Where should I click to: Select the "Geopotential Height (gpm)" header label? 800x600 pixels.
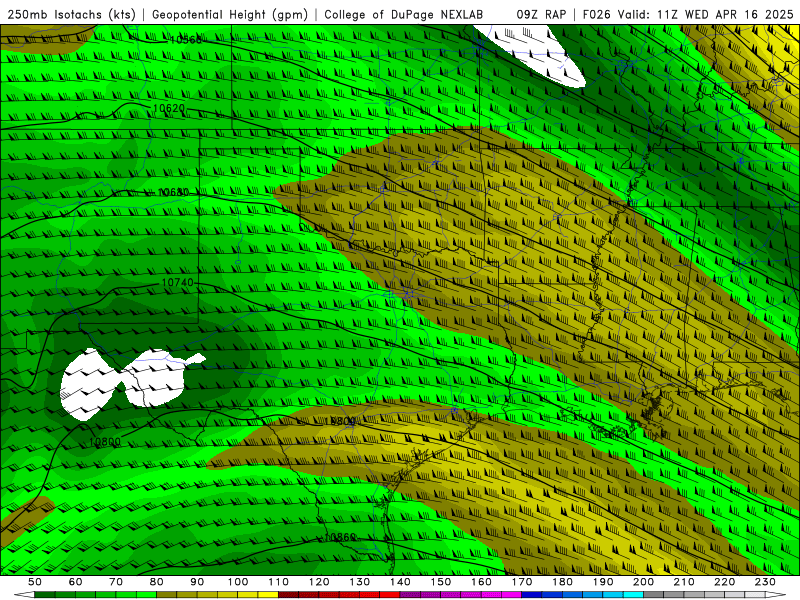[x=230, y=14]
